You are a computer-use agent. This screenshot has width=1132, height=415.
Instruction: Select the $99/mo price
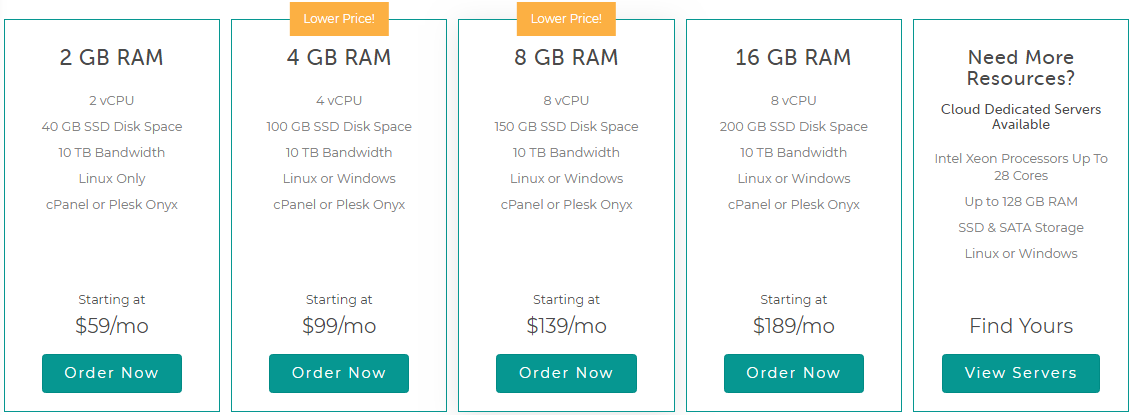pyautogui.click(x=339, y=326)
